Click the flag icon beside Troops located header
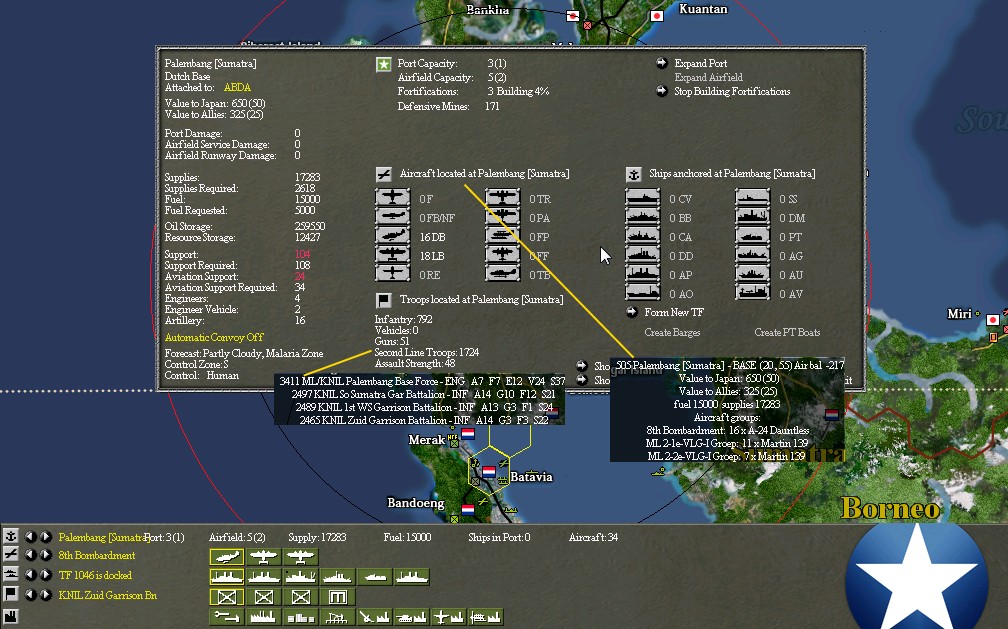Viewport: 1008px width, 629px height. coord(383,300)
